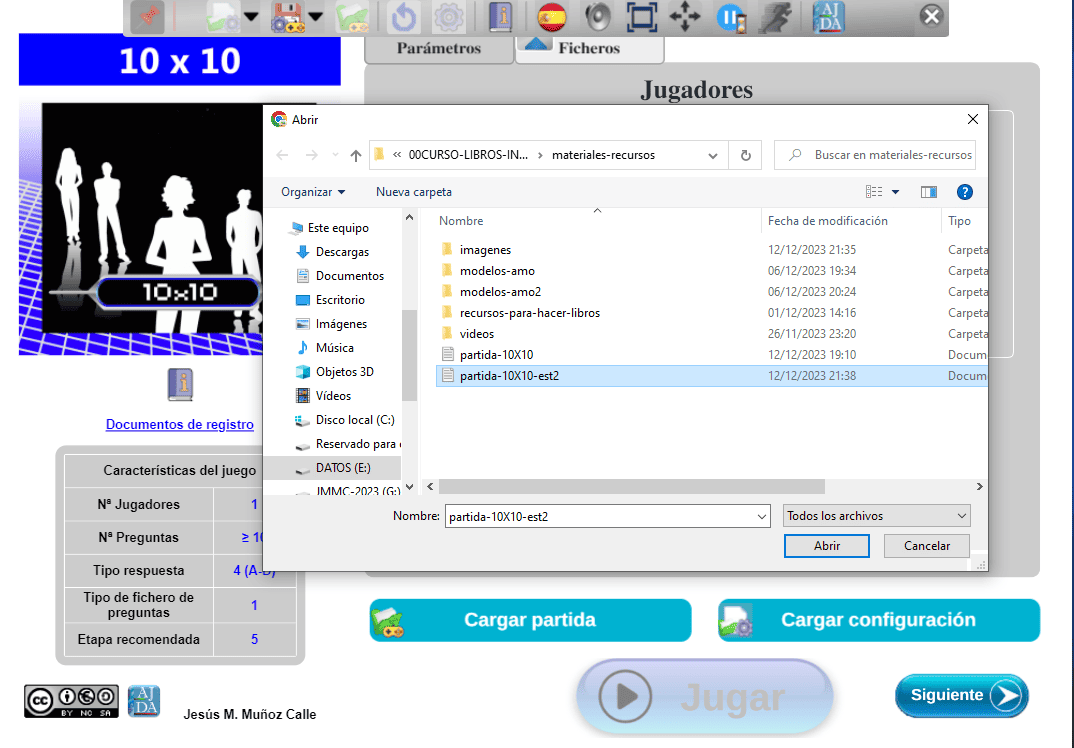Click the pin icon in top toolbar
This screenshot has width=1074, height=748.
(146, 17)
